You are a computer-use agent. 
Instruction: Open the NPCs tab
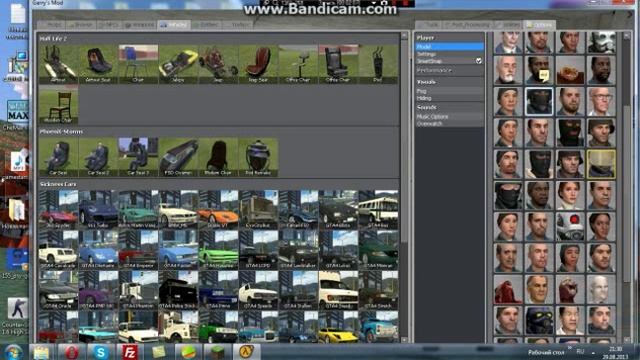tap(109, 25)
